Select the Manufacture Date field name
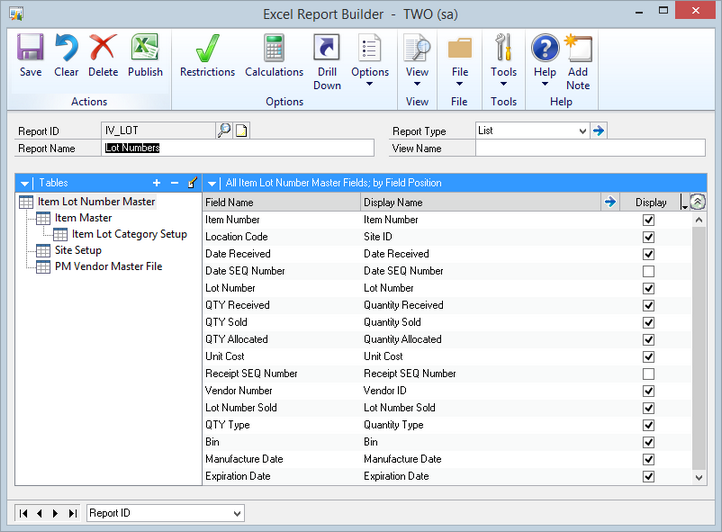Screen dimensions: 722x532 tap(244, 459)
